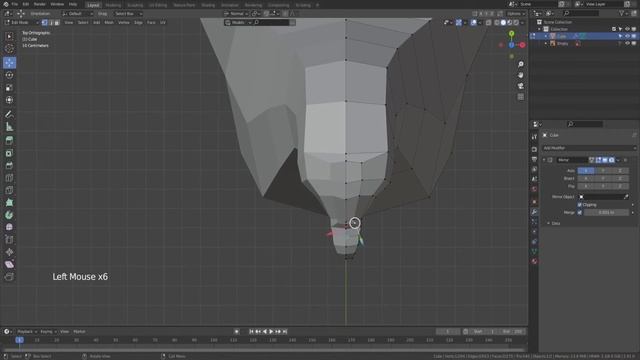The image size is (640, 360).
Task: Toggle camera view icon in viewport
Action: pos(521,86)
